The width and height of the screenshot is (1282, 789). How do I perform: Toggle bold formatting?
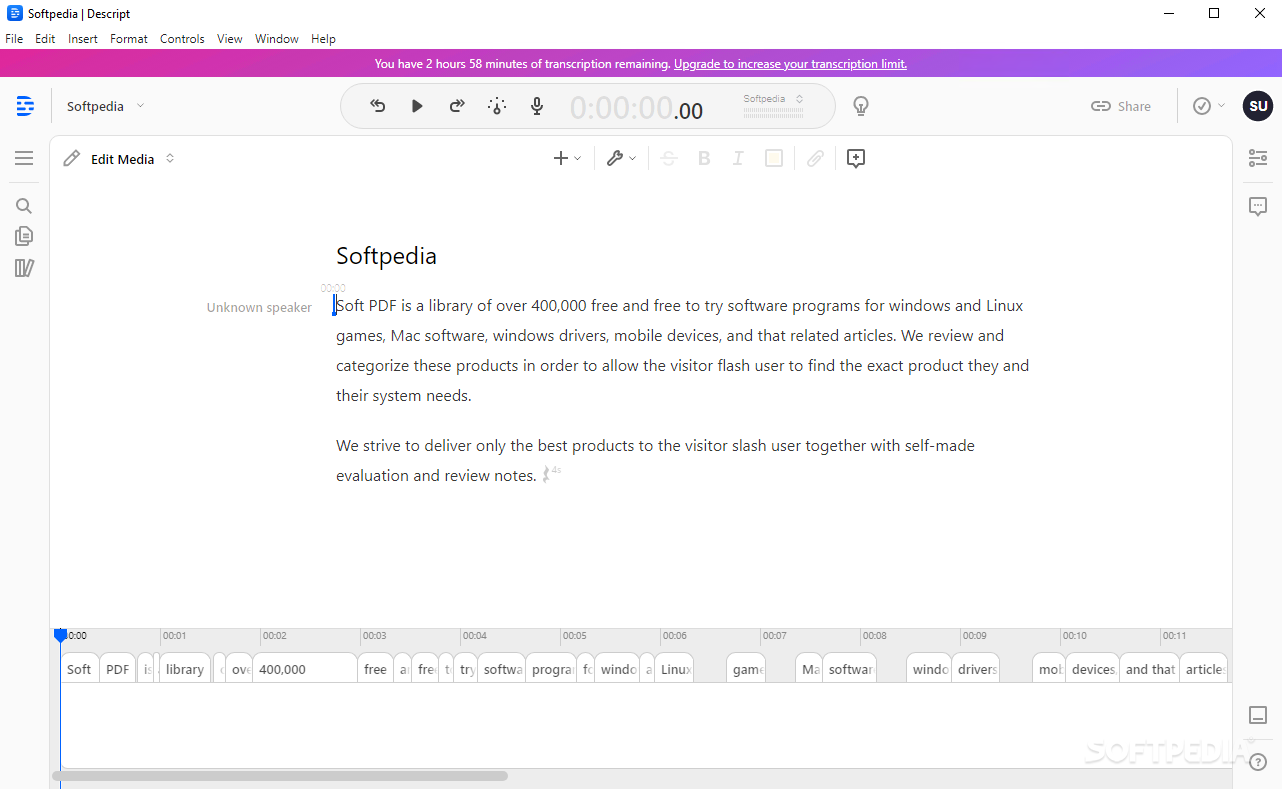pyautogui.click(x=704, y=158)
